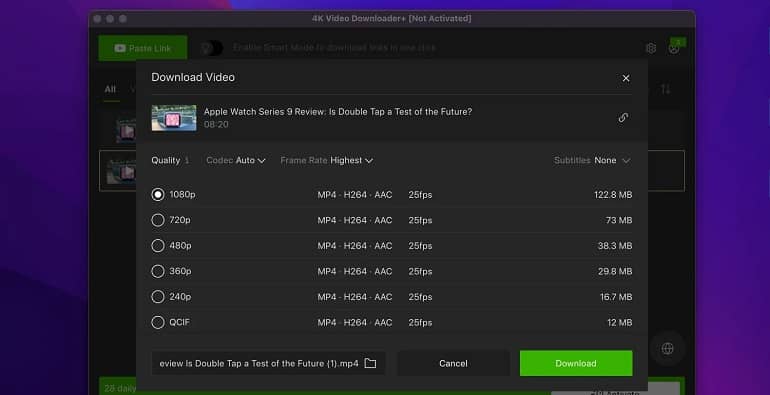Click the '73 MB' file size
This screenshot has width=770, height=395.
(x=619, y=220)
